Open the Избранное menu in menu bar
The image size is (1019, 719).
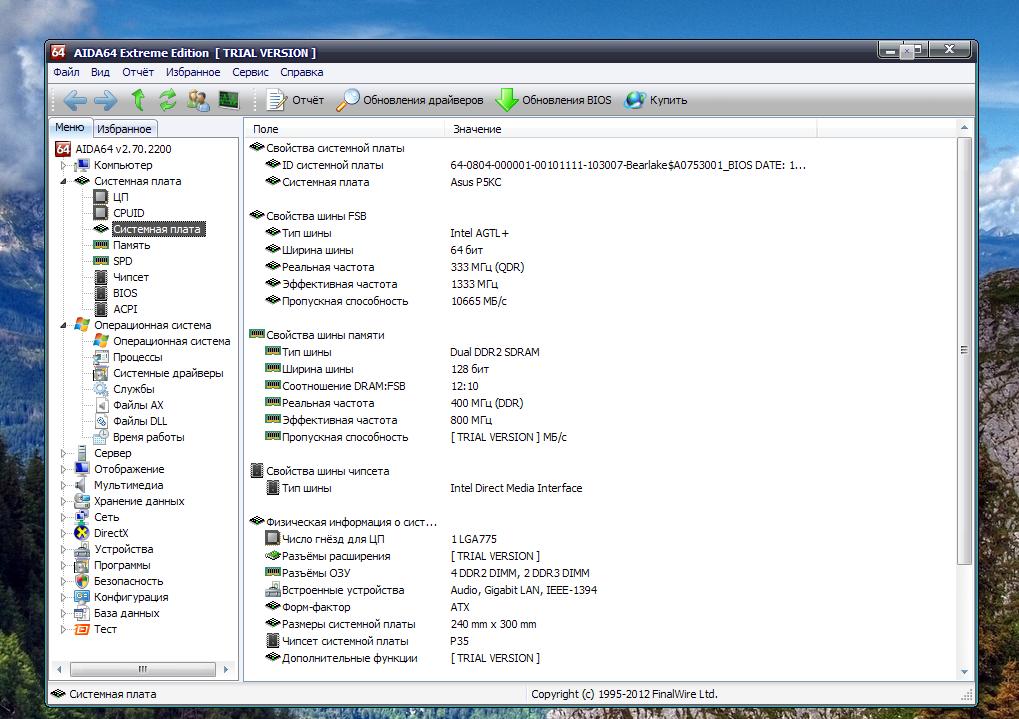(x=193, y=72)
